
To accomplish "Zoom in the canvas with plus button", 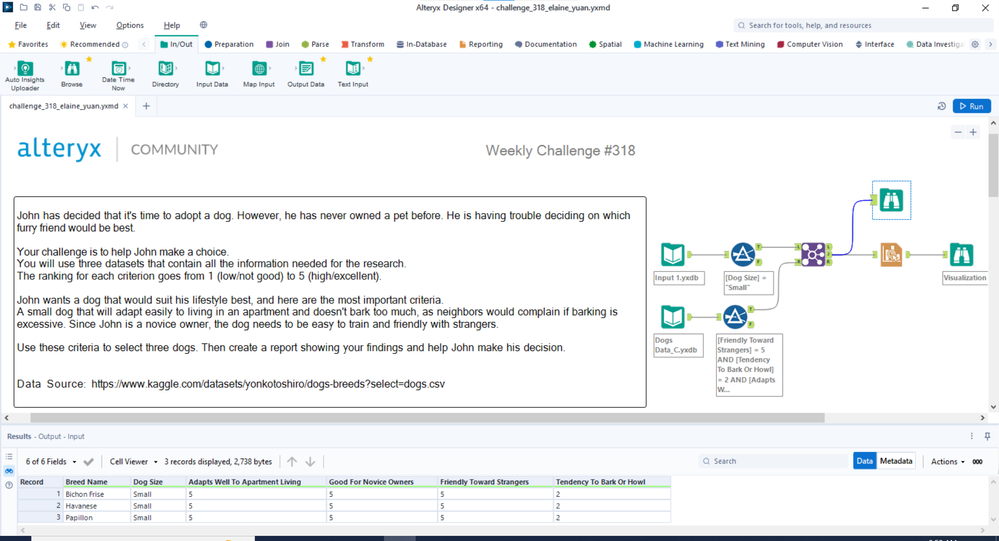I will click(x=973, y=132).
